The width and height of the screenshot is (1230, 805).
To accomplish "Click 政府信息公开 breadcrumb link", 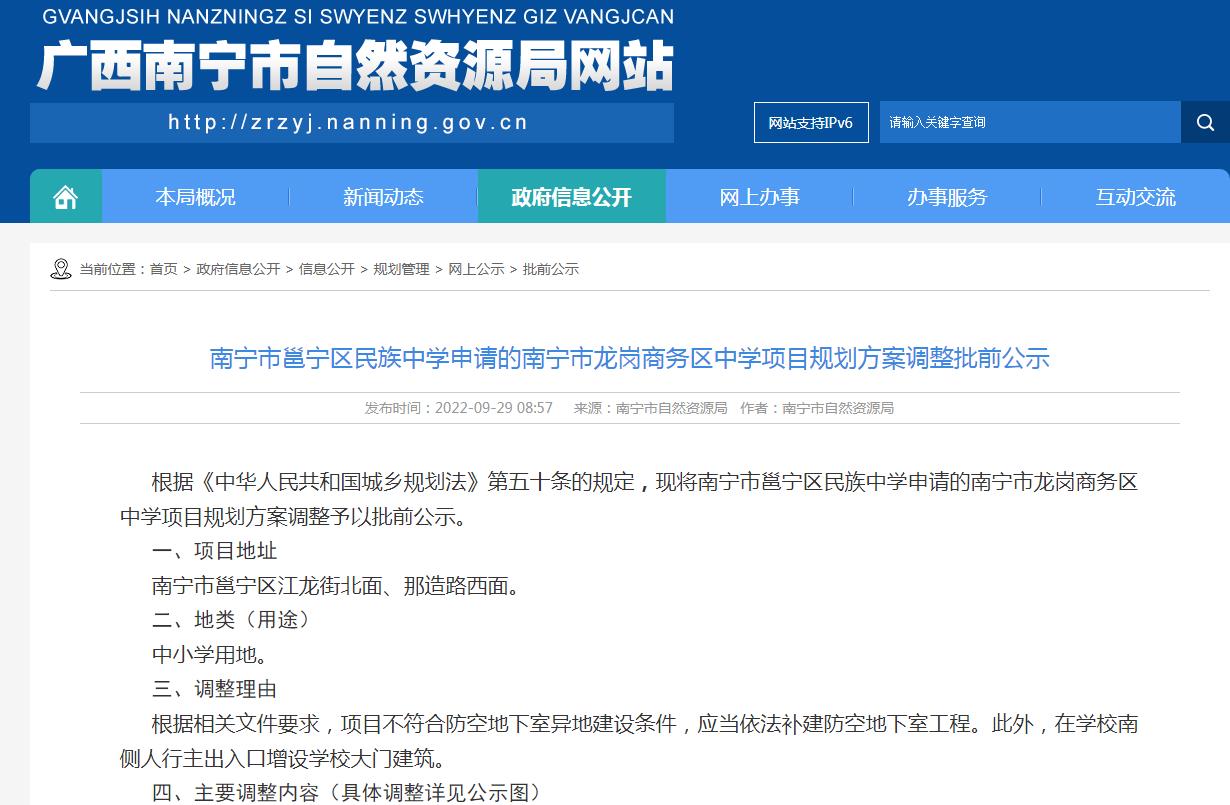I will 238,269.
